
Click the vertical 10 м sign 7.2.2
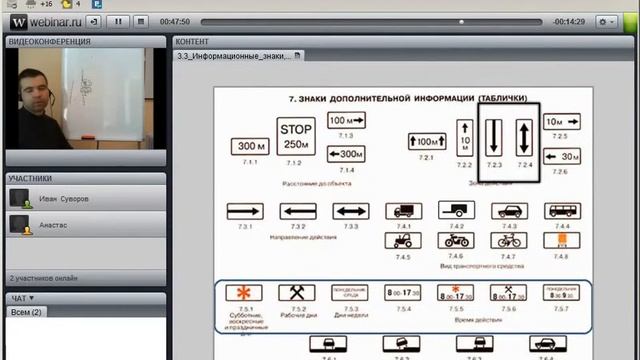[x=465, y=138]
